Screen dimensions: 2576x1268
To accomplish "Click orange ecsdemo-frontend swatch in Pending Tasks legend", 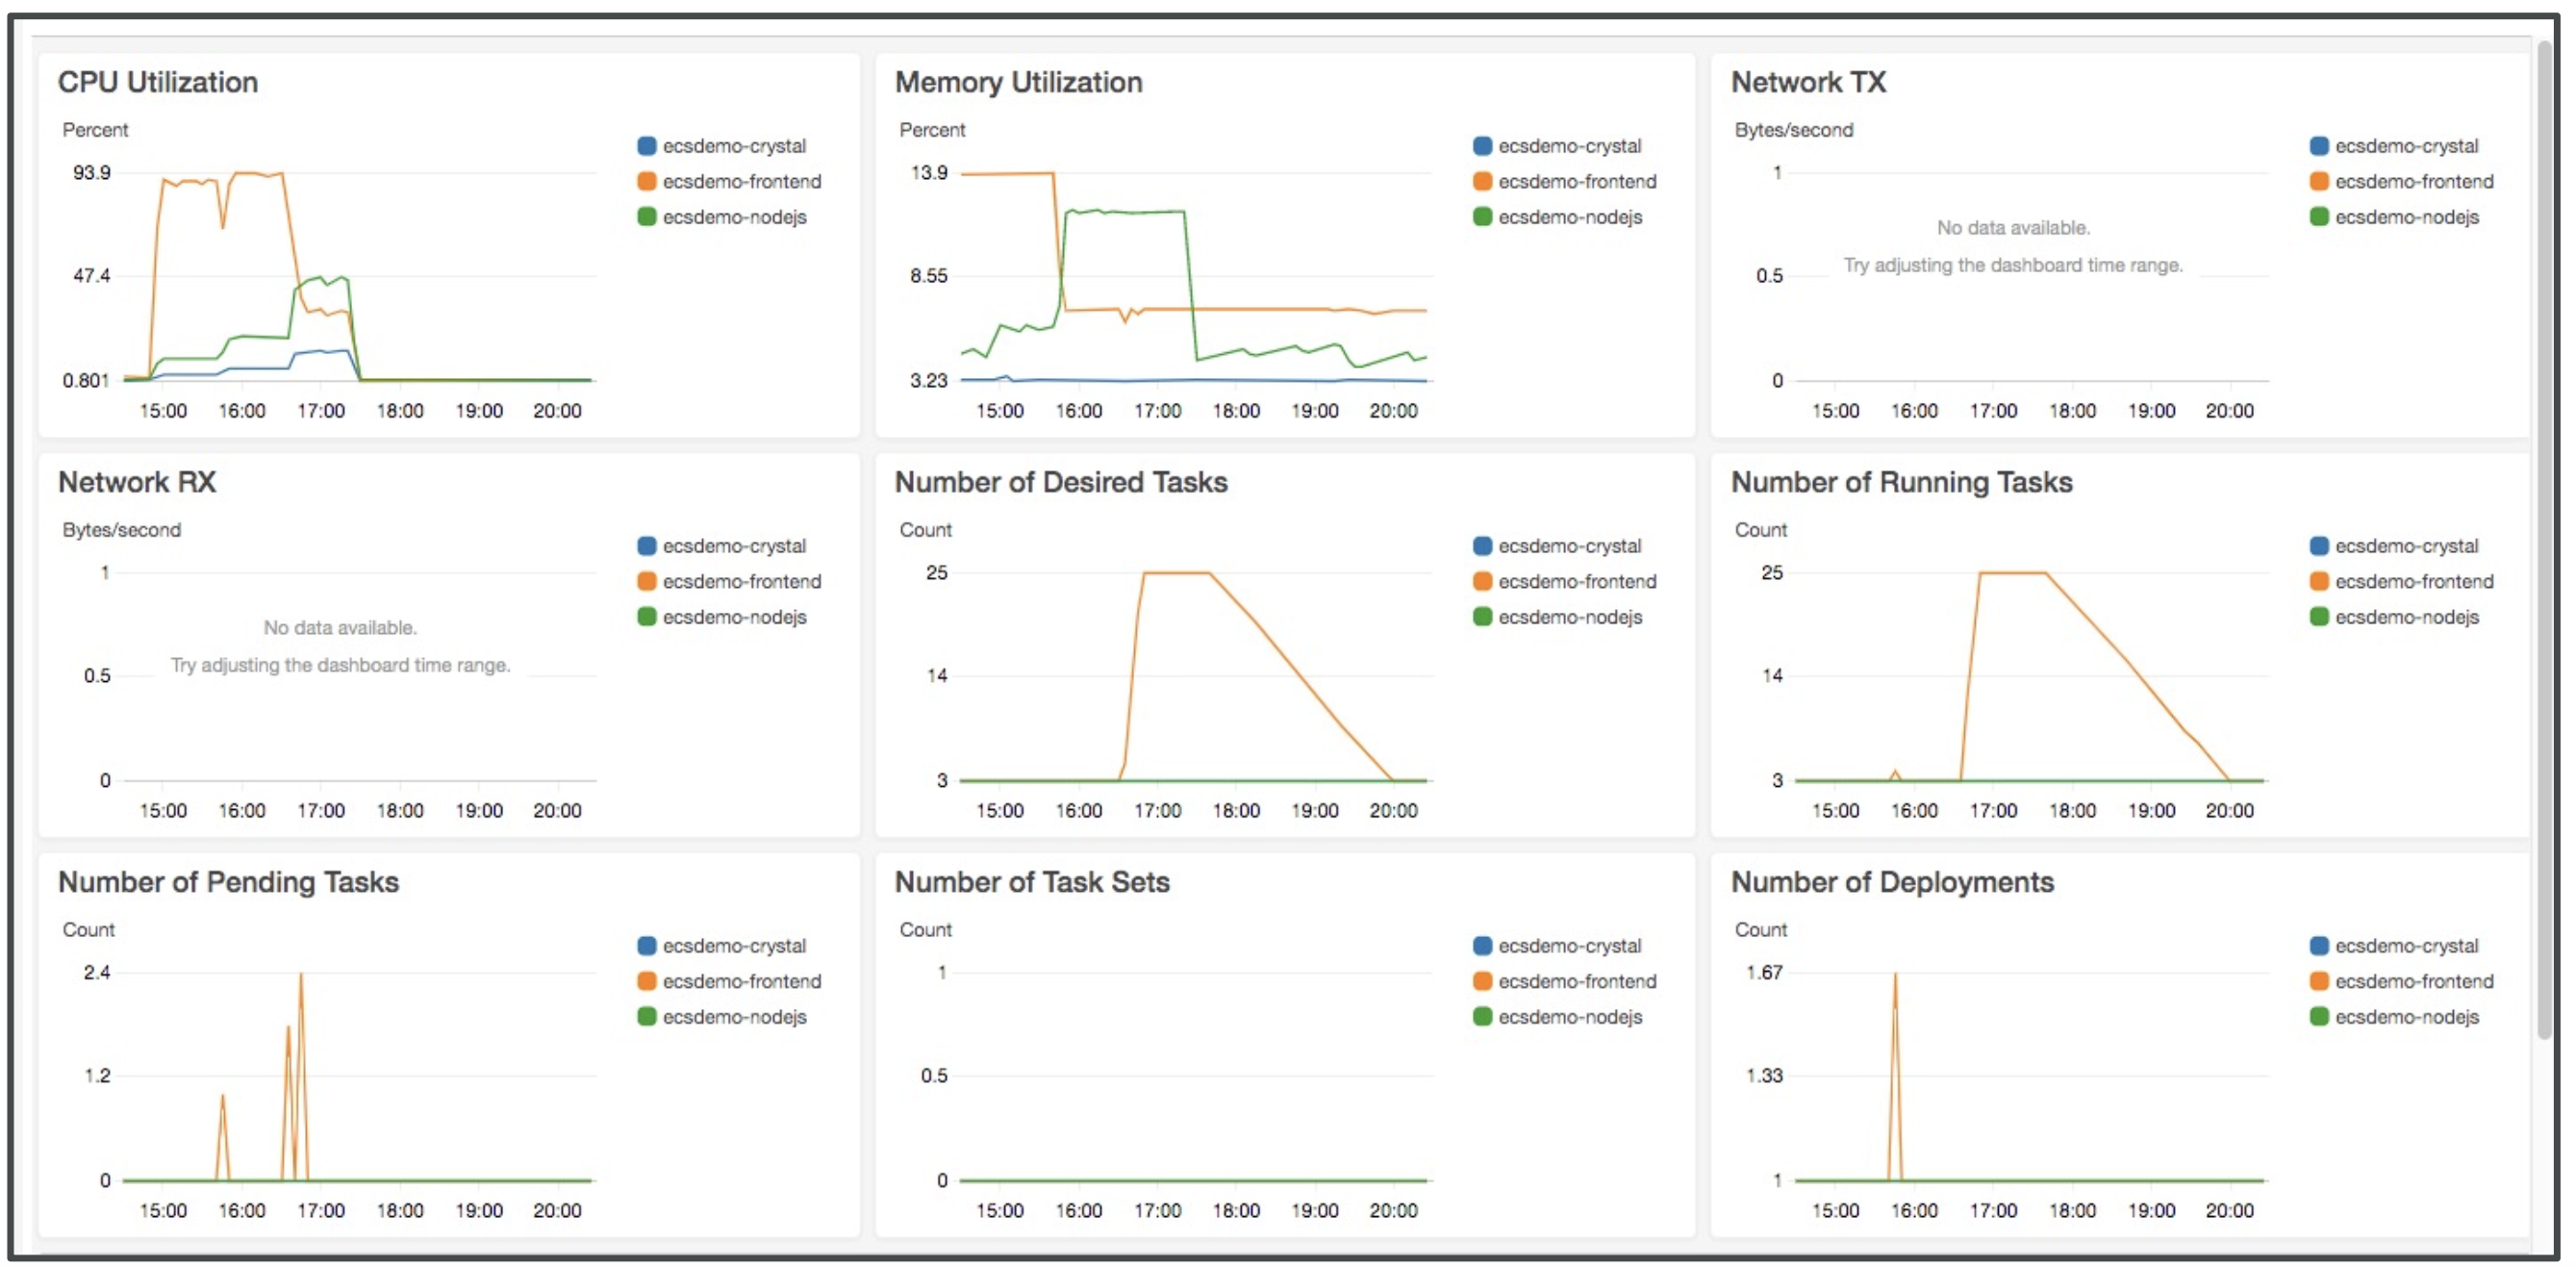I will (x=646, y=981).
